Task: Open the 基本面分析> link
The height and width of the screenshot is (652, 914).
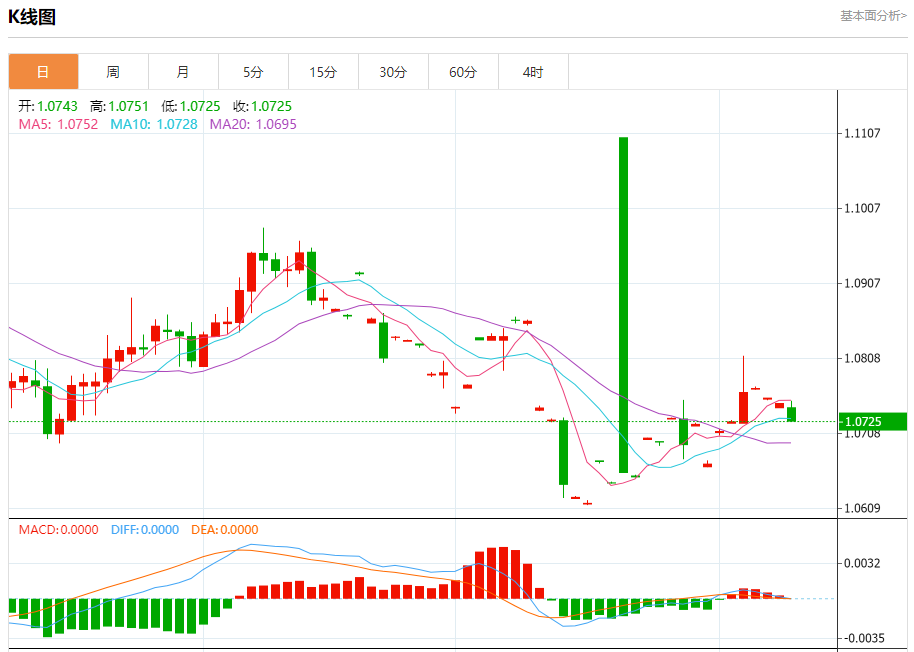Action: click(x=873, y=16)
